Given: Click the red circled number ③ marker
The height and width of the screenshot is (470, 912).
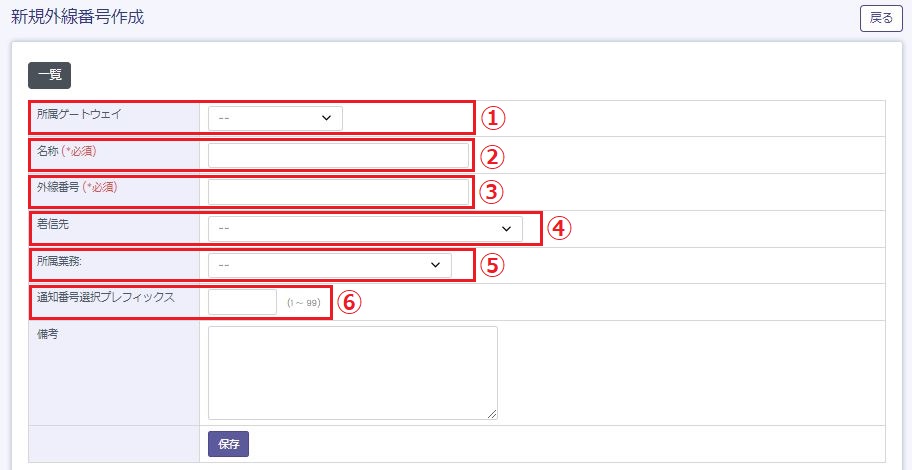Looking at the screenshot, I should pyautogui.click(x=492, y=192).
